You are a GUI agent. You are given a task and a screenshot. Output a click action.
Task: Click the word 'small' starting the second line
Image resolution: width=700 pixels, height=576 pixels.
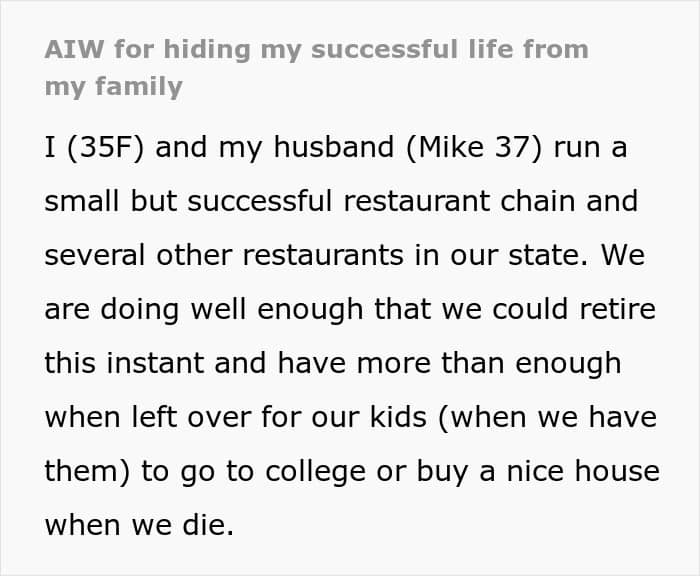82,201
